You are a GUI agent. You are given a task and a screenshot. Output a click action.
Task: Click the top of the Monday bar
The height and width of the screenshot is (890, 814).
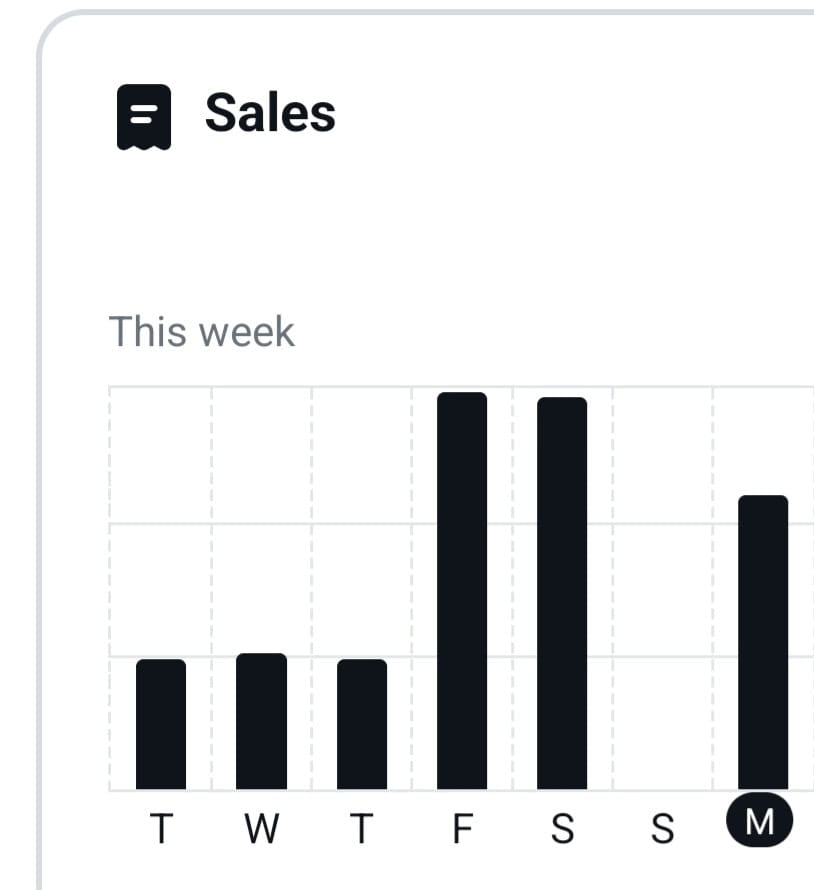pos(763,499)
